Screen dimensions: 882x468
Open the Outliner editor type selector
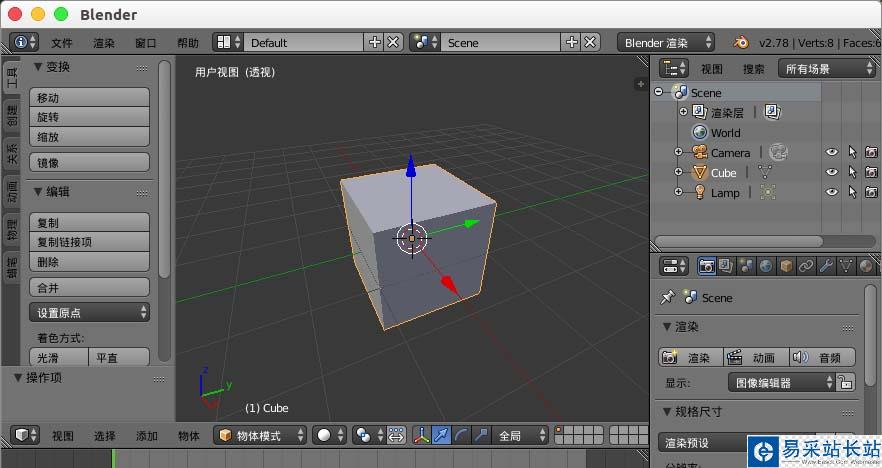(674, 69)
